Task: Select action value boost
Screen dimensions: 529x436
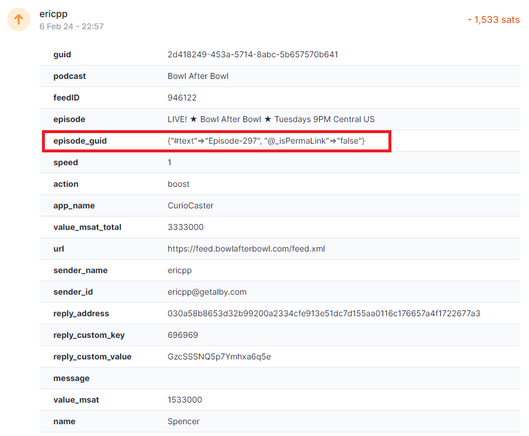Action: coord(178,184)
